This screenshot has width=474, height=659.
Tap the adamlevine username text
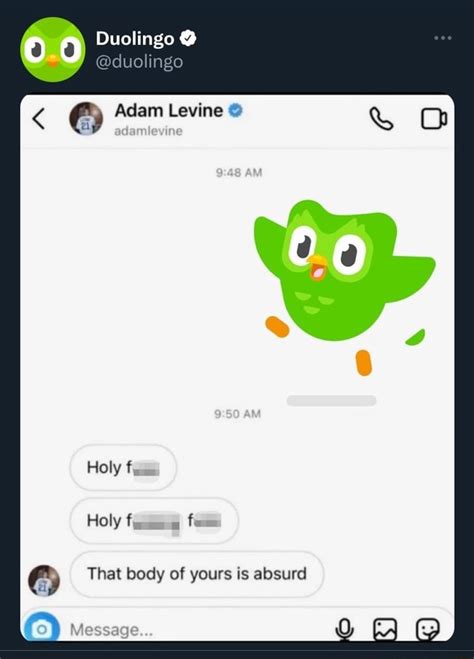(x=148, y=131)
